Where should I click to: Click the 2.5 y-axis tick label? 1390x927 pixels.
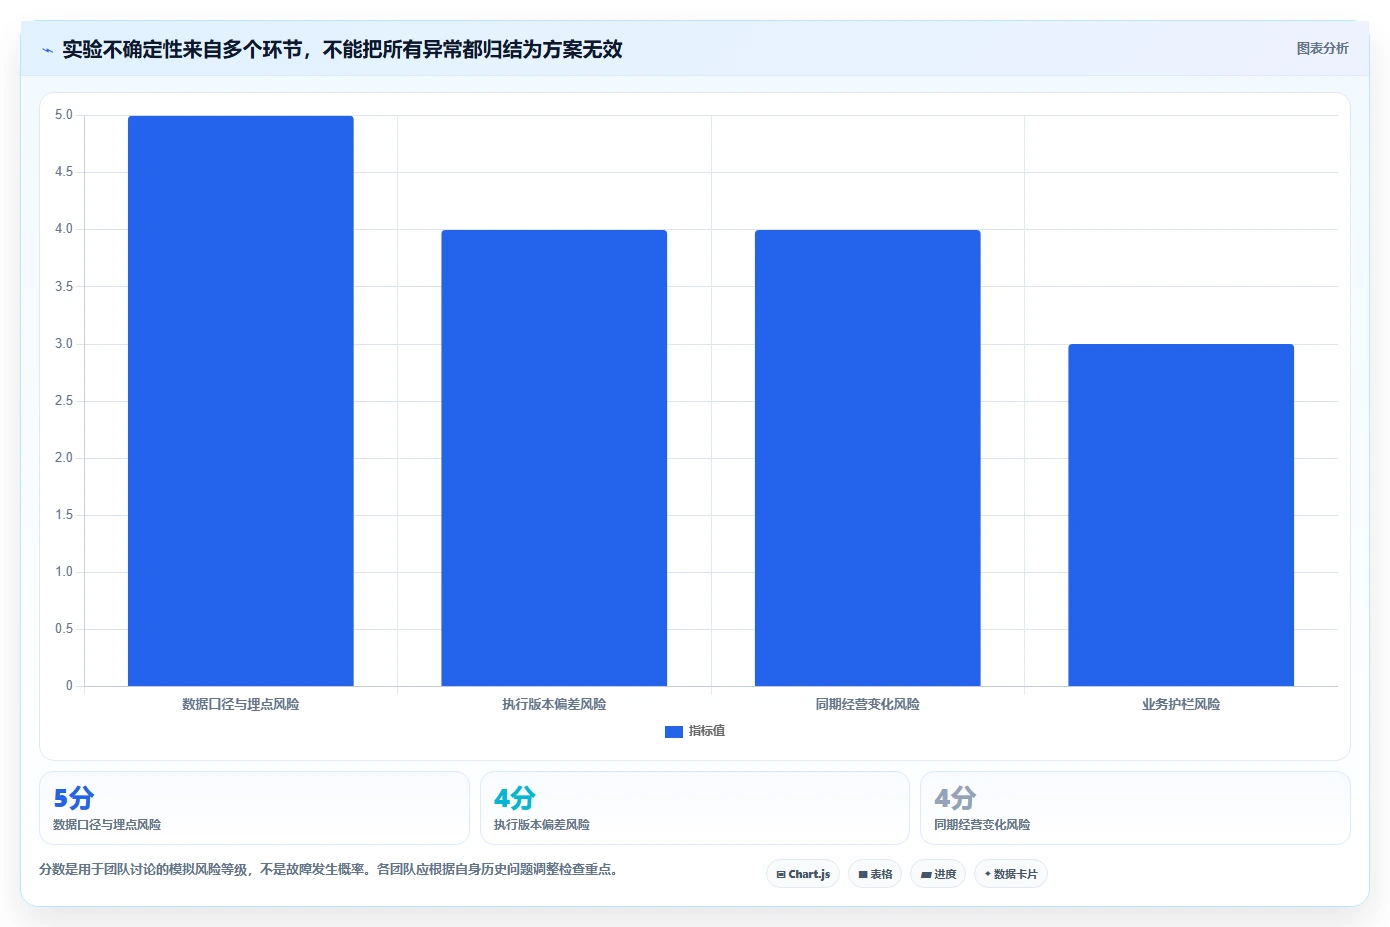click(x=64, y=401)
